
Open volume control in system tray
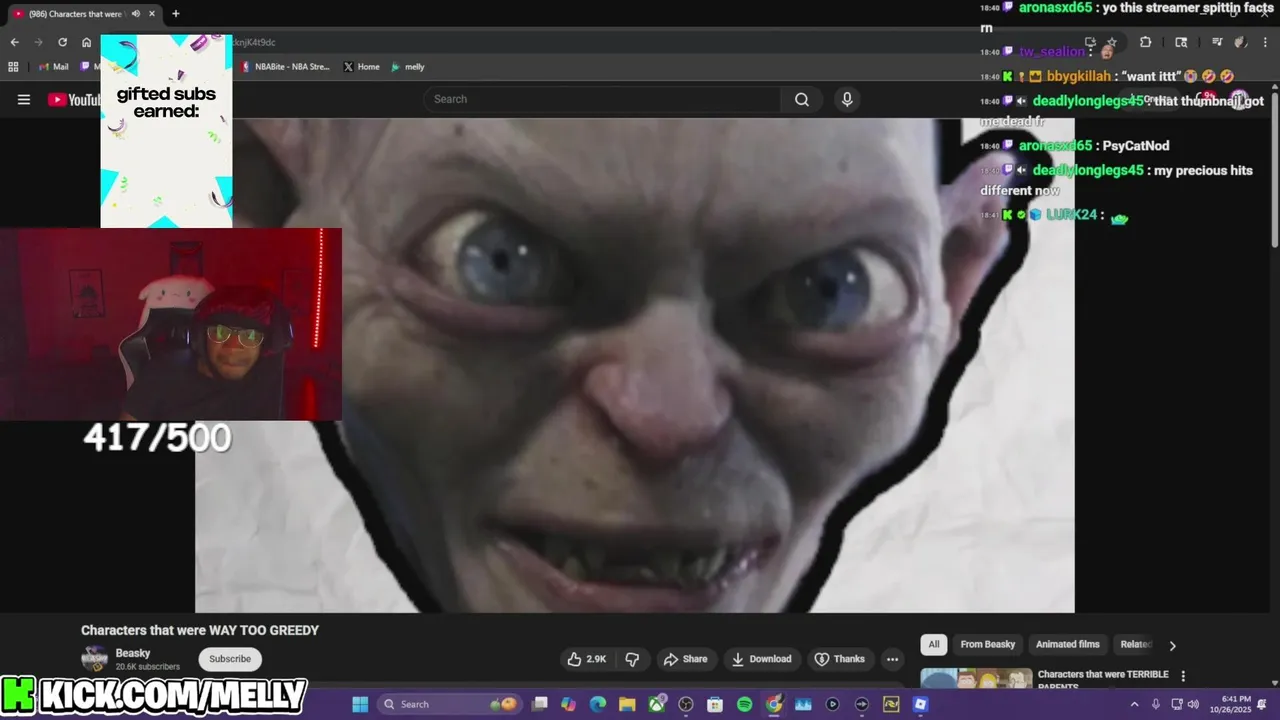click(x=1193, y=705)
